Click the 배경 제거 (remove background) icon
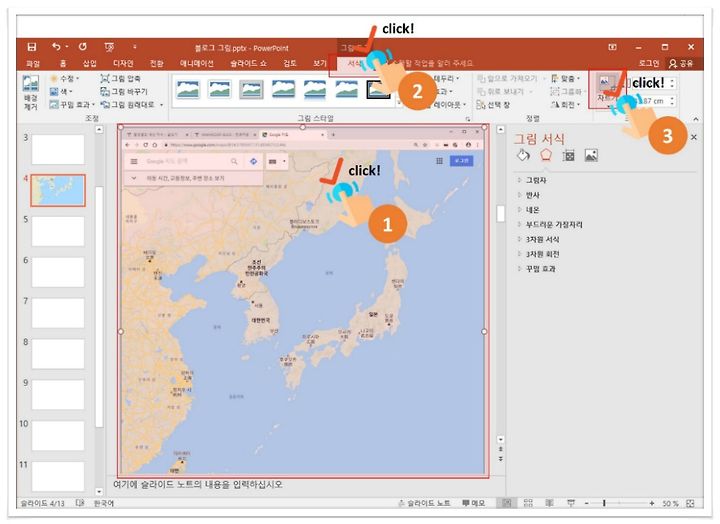The height and width of the screenshot is (524, 720). pos(31,93)
